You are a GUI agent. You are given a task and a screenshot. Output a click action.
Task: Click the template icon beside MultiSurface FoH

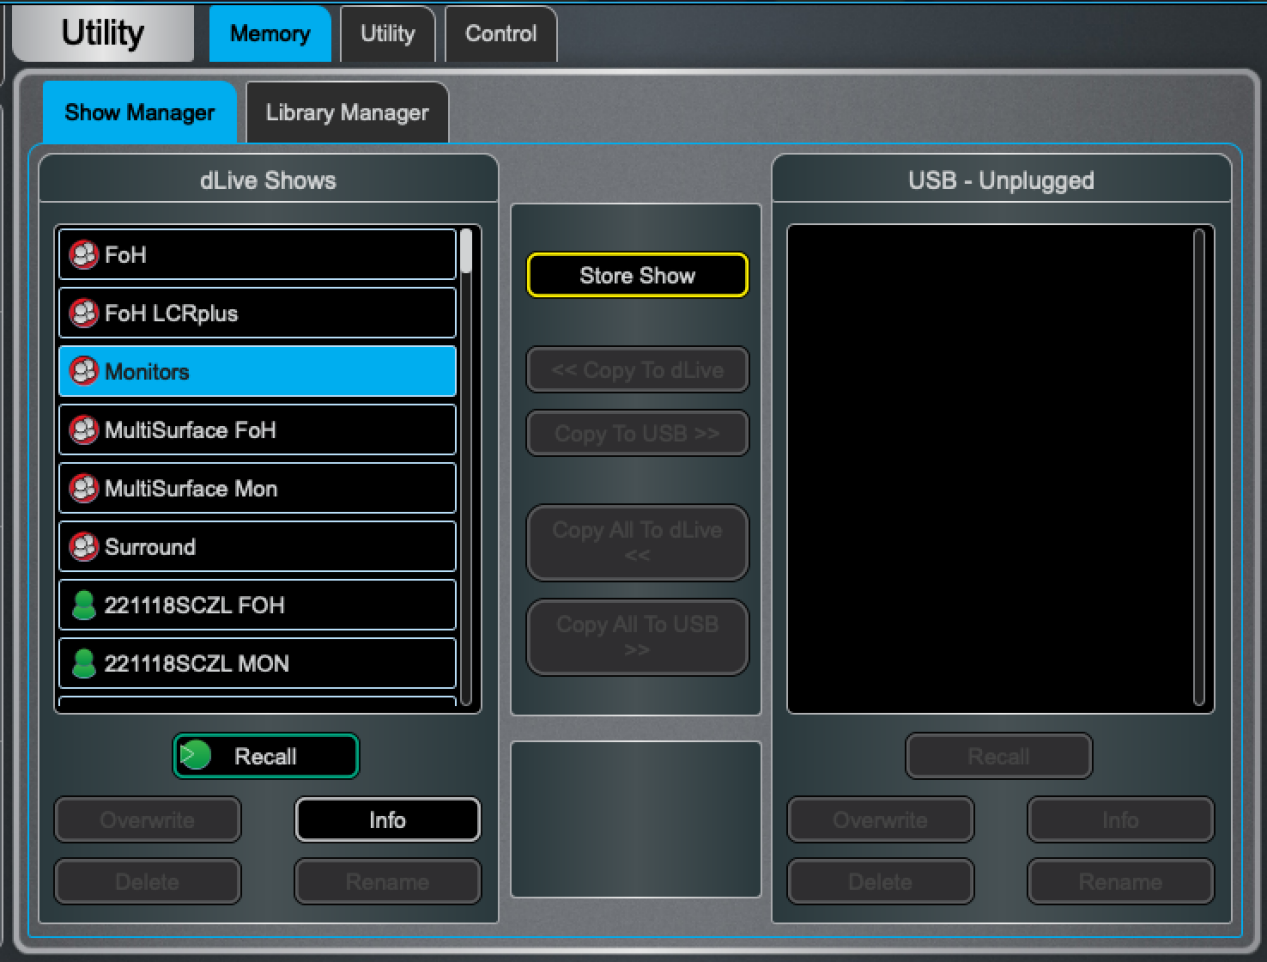coord(84,430)
